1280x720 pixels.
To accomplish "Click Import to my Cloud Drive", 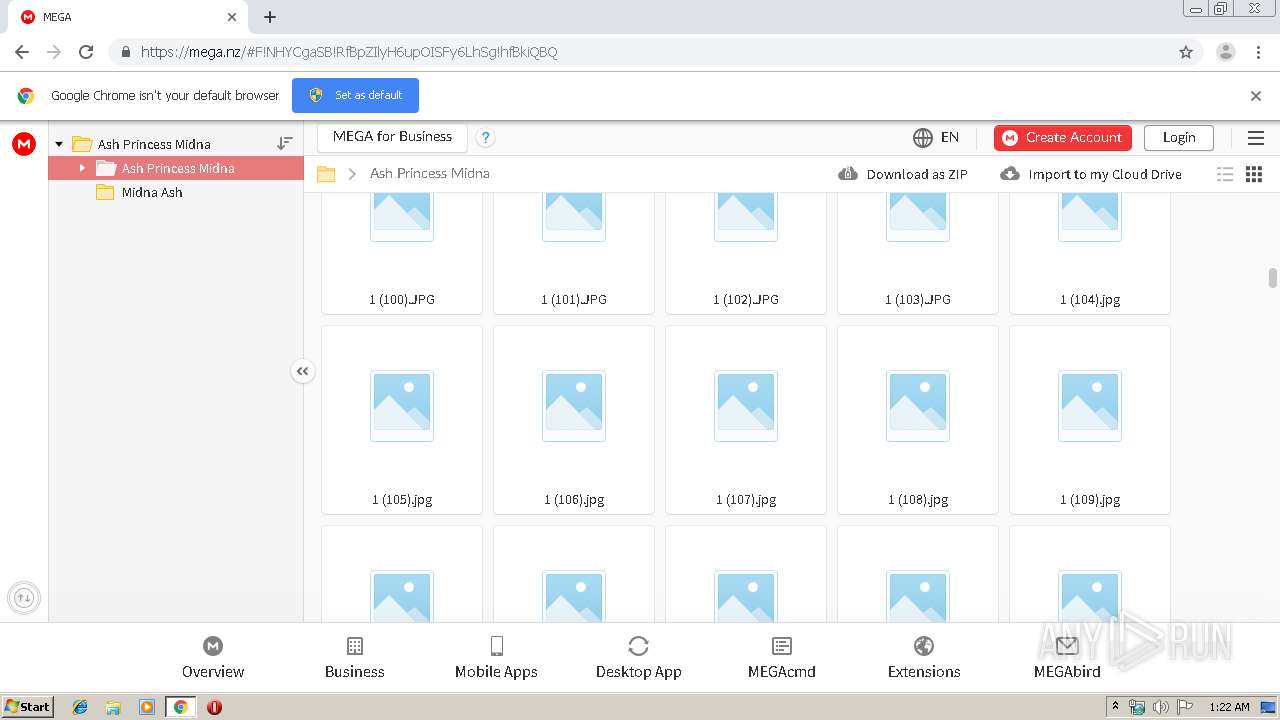I will (1091, 174).
